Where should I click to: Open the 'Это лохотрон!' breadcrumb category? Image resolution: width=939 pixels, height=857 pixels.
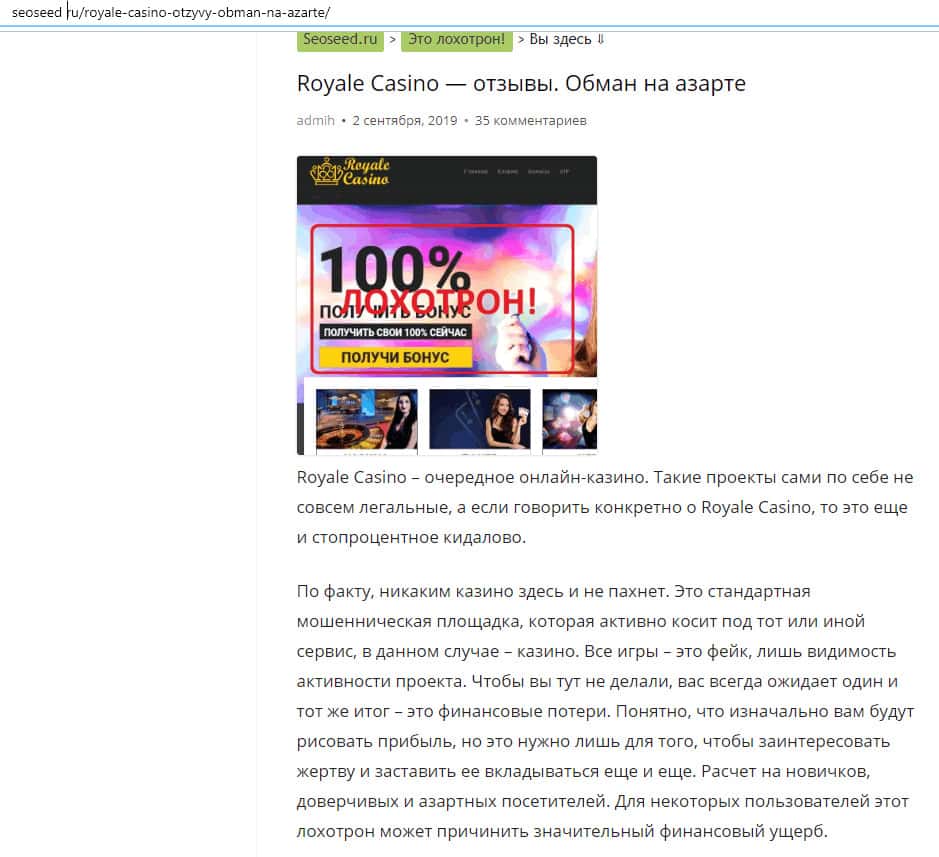tap(456, 40)
